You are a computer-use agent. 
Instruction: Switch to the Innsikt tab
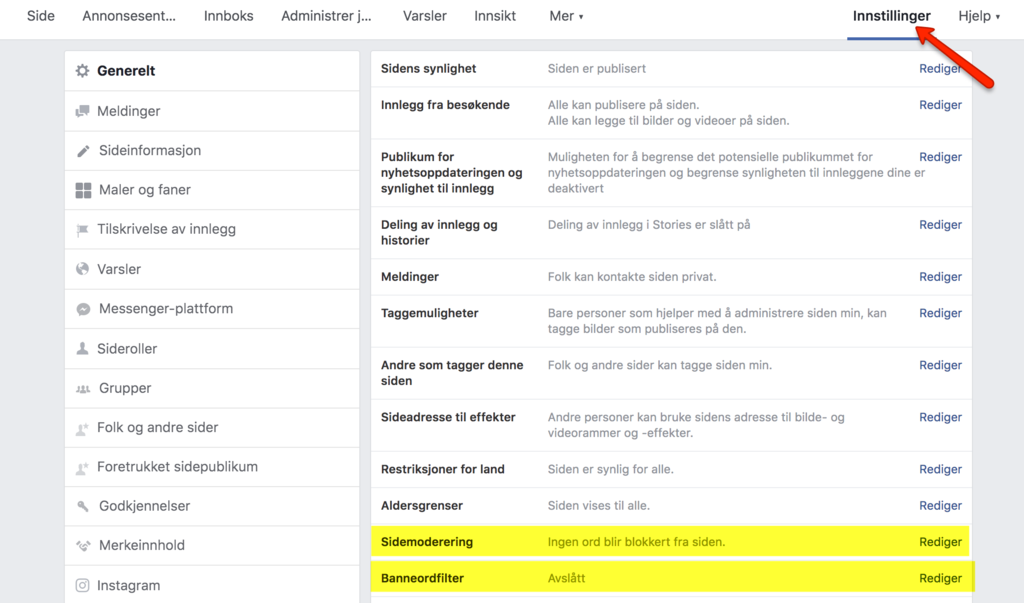point(495,16)
